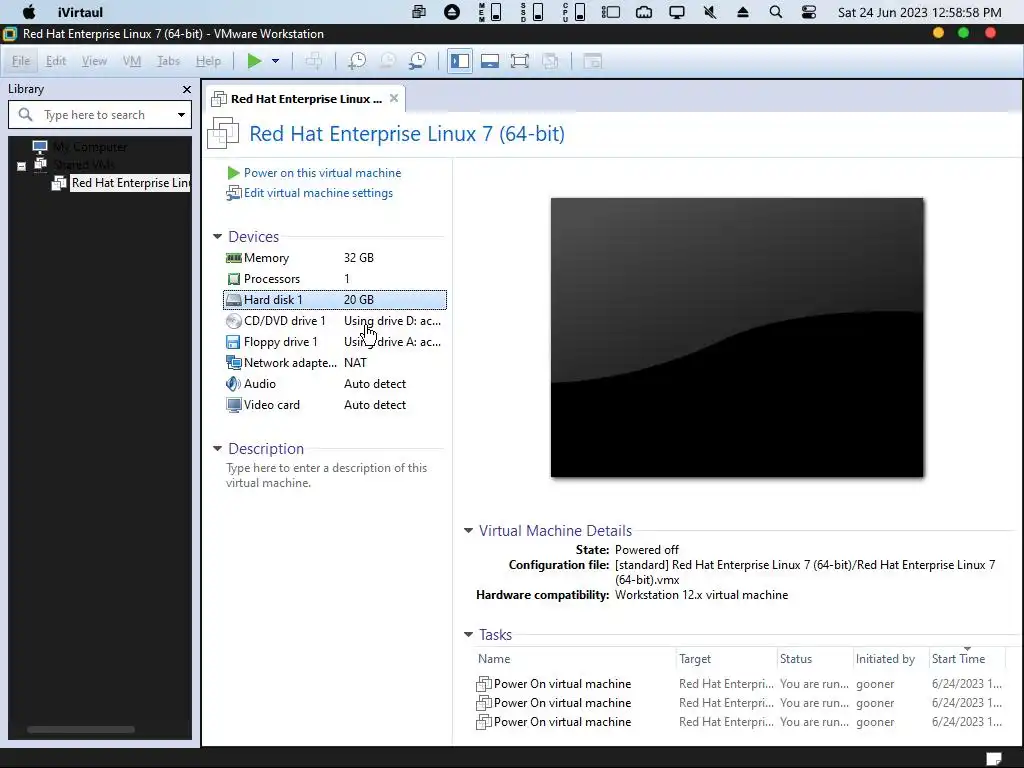1024x768 pixels.
Task: Open the Tabs menu
Action: (x=168, y=61)
